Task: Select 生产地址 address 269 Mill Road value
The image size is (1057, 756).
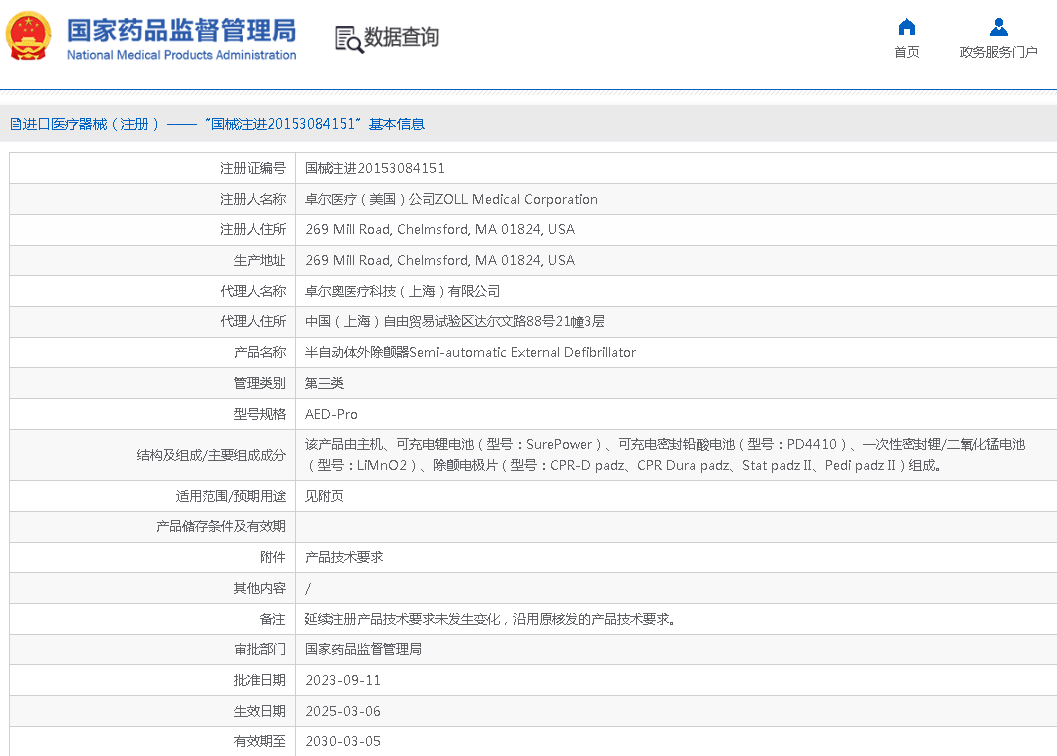Action: click(440, 260)
